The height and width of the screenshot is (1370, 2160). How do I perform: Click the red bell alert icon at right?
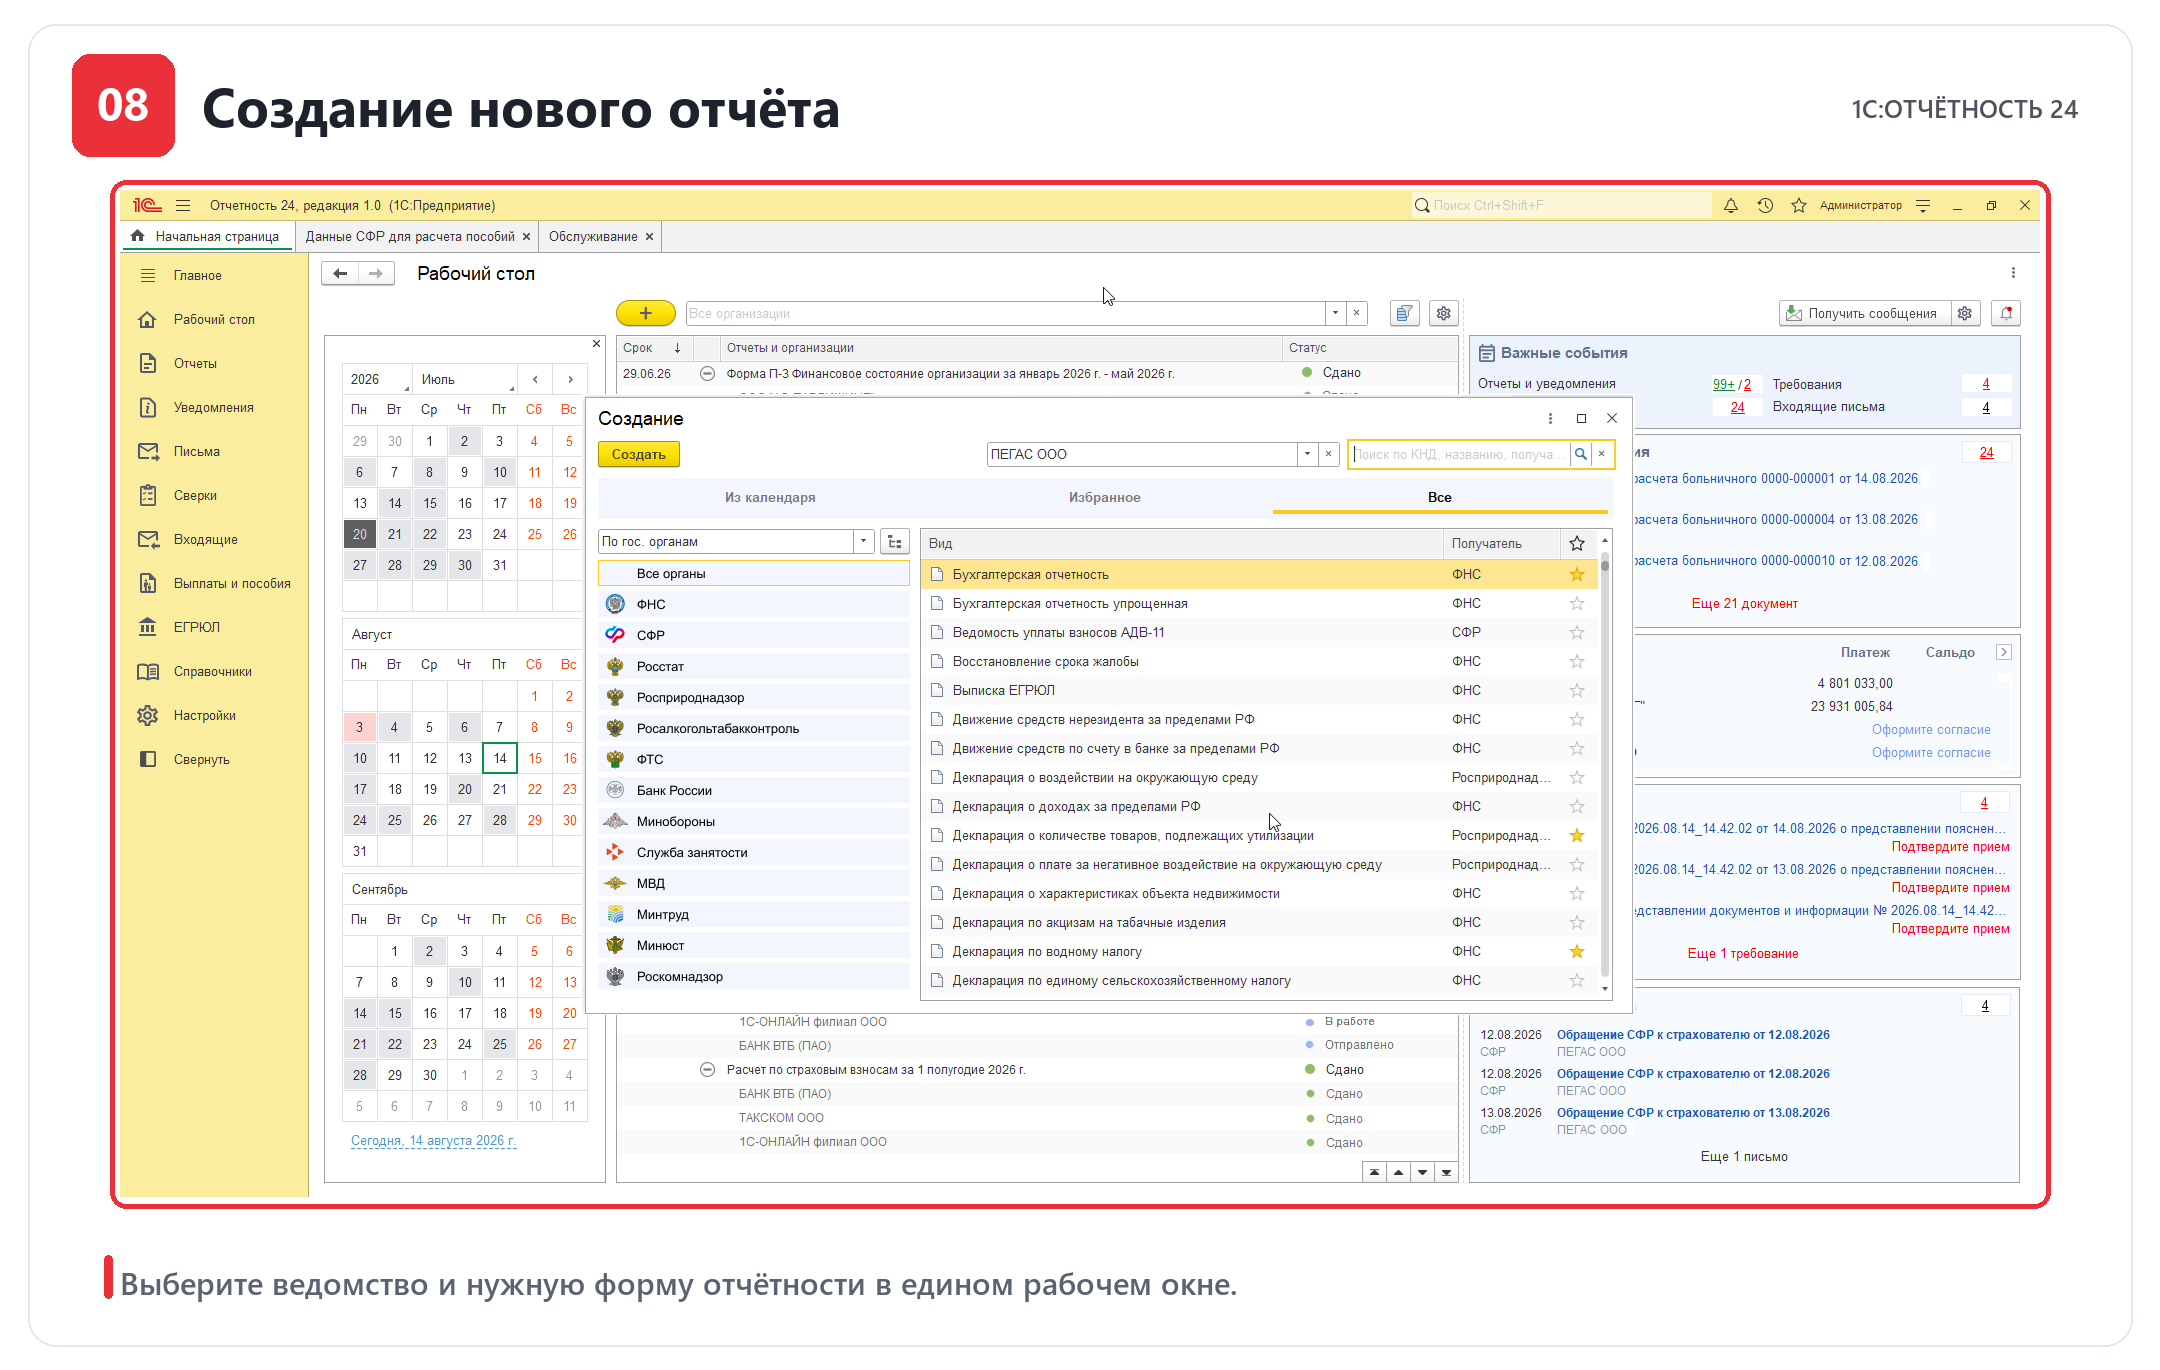click(x=2006, y=314)
